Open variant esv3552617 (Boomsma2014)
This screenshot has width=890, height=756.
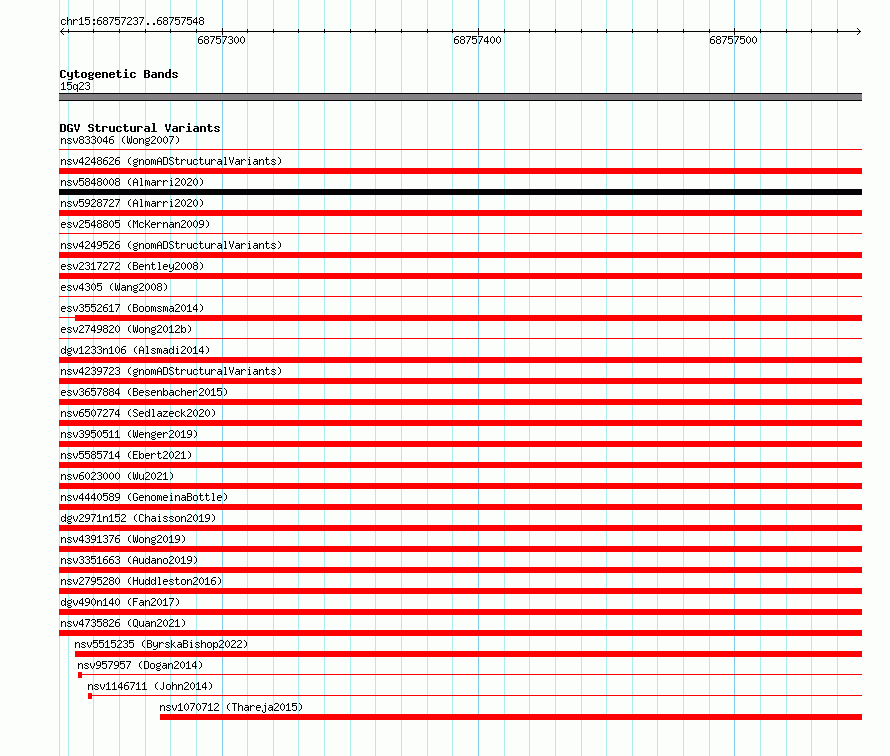pos(132,308)
